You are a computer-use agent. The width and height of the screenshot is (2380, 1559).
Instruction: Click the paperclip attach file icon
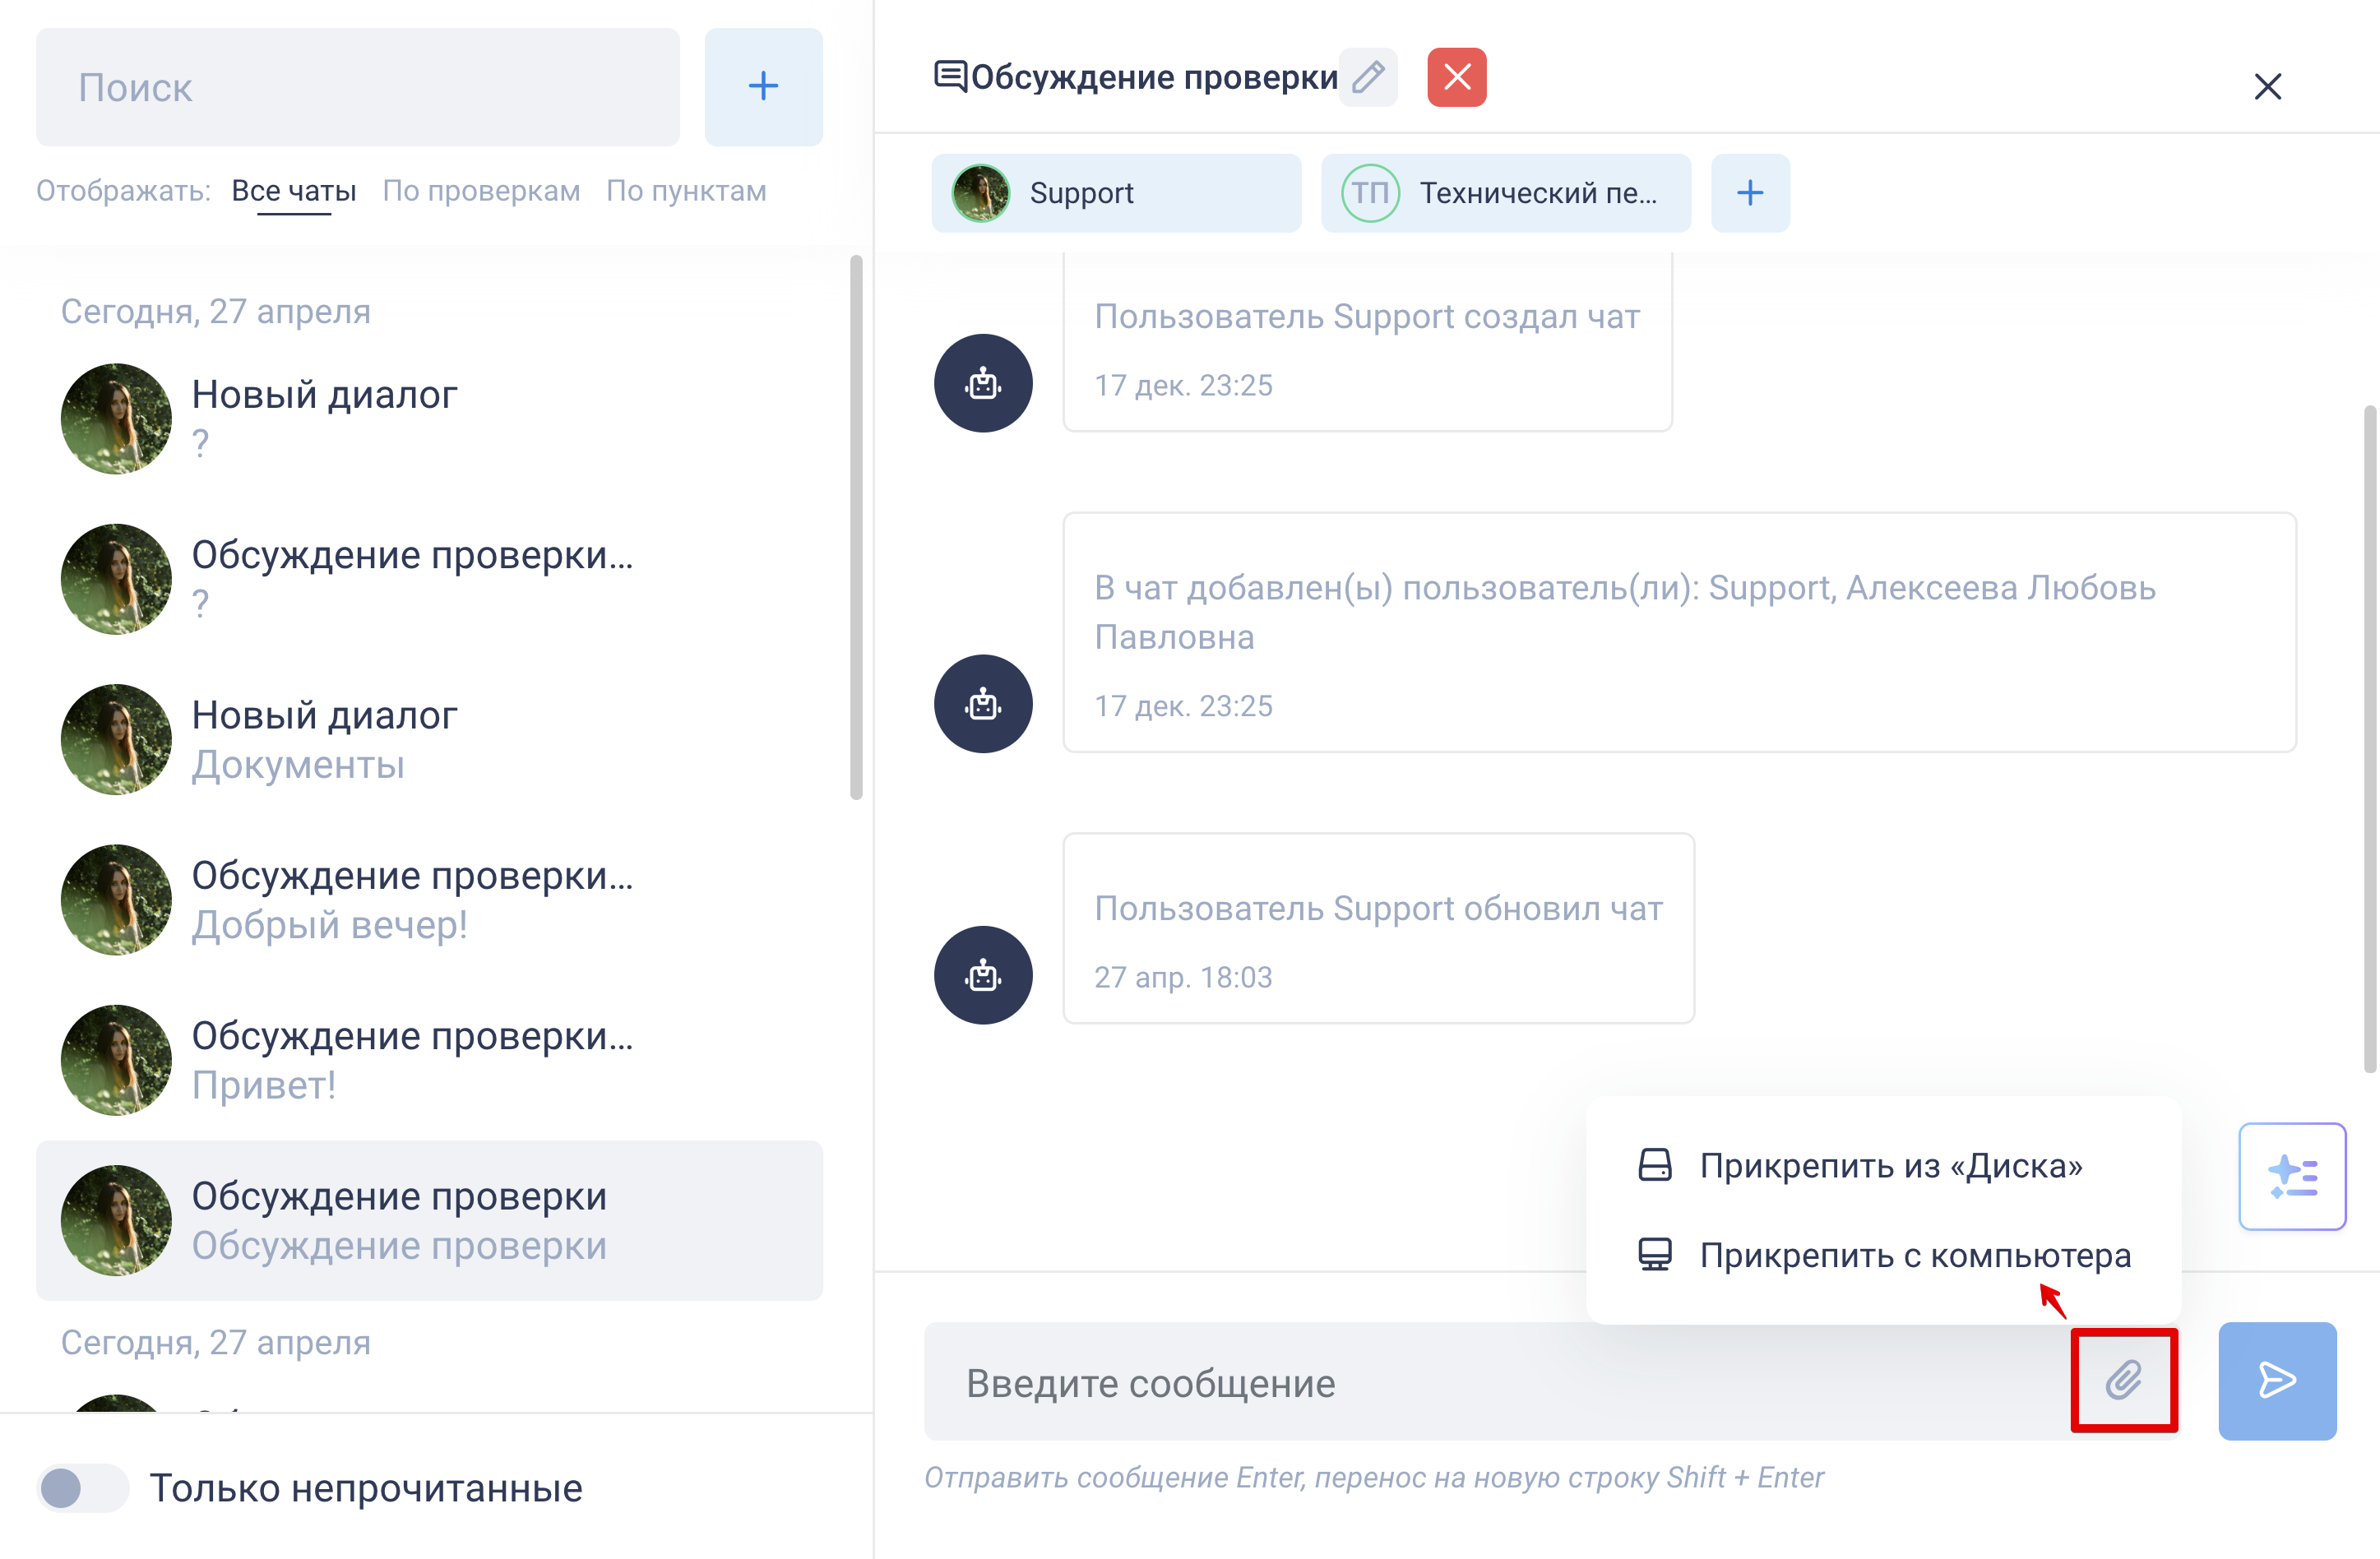tap(2124, 1380)
